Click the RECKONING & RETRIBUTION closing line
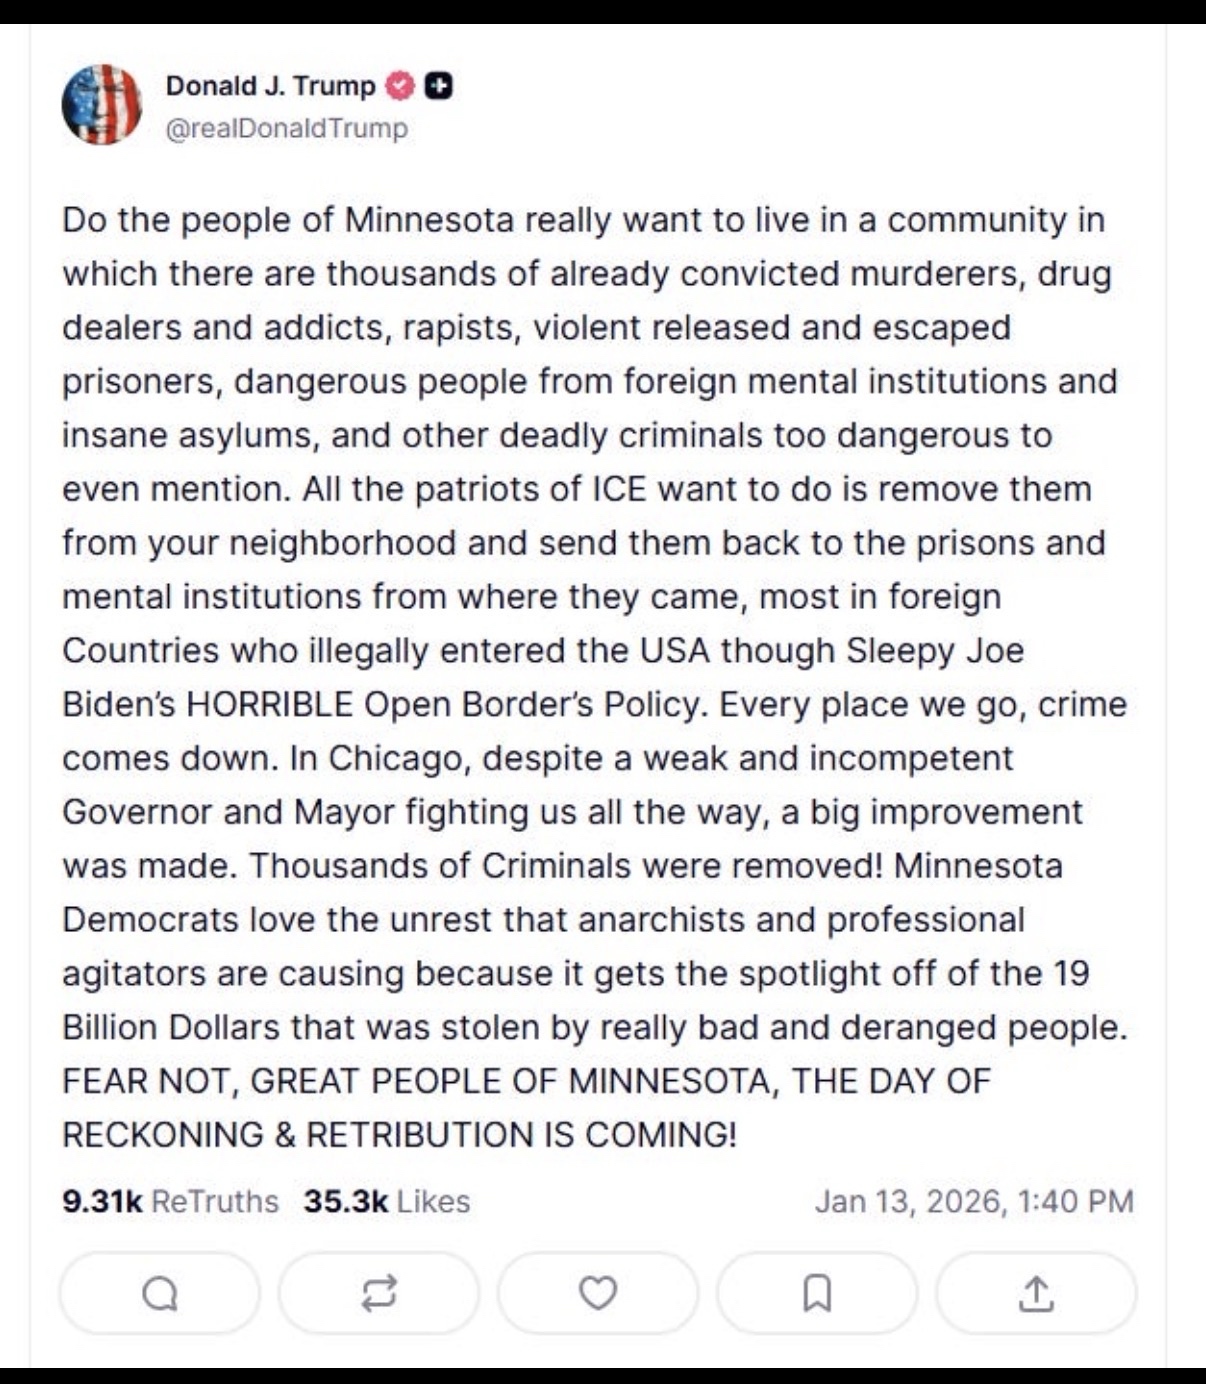Viewport: 1206px width, 1384px height. pos(399,1135)
